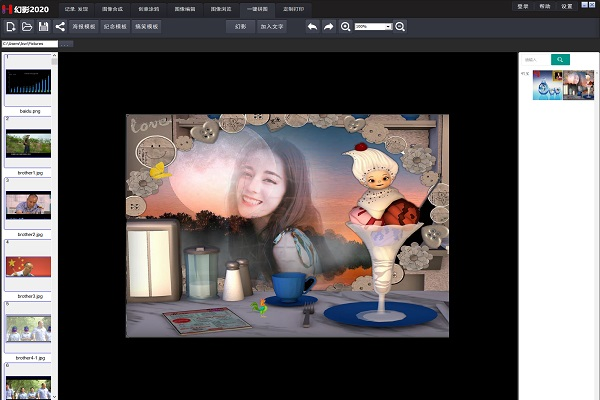Click the zoom out magnifier

[x=400, y=27]
